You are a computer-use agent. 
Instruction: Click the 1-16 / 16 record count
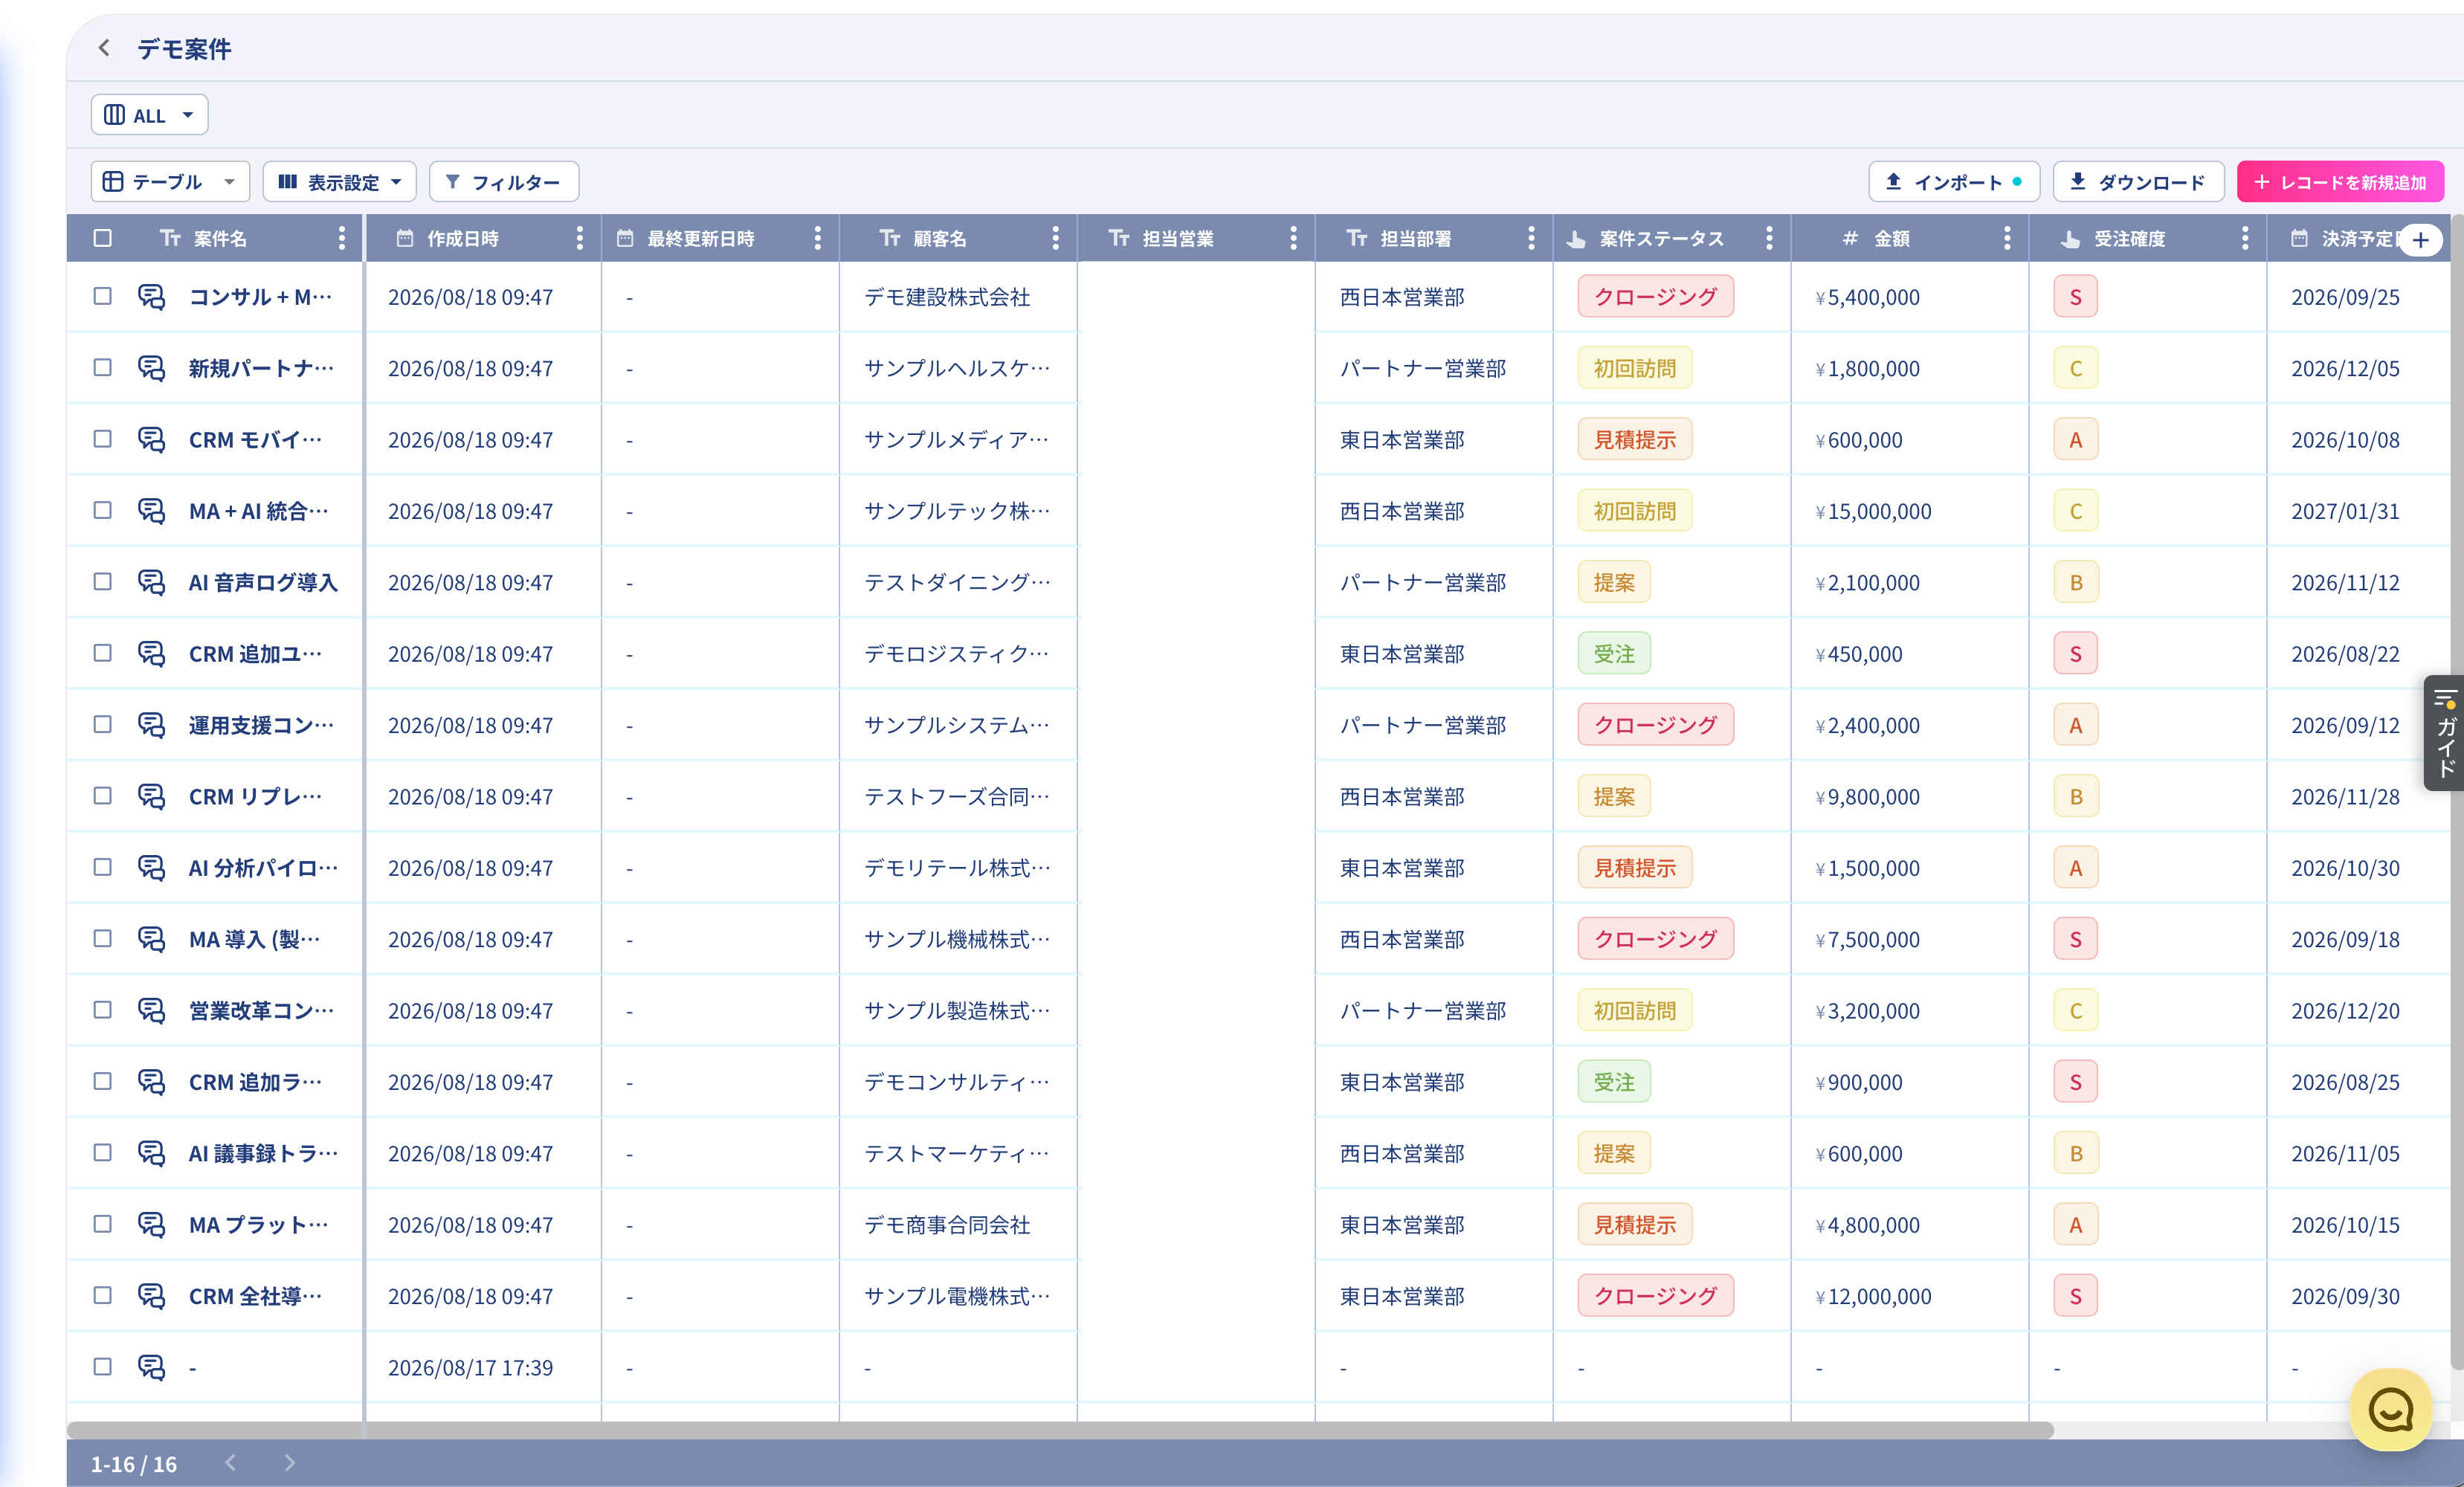click(x=134, y=1464)
